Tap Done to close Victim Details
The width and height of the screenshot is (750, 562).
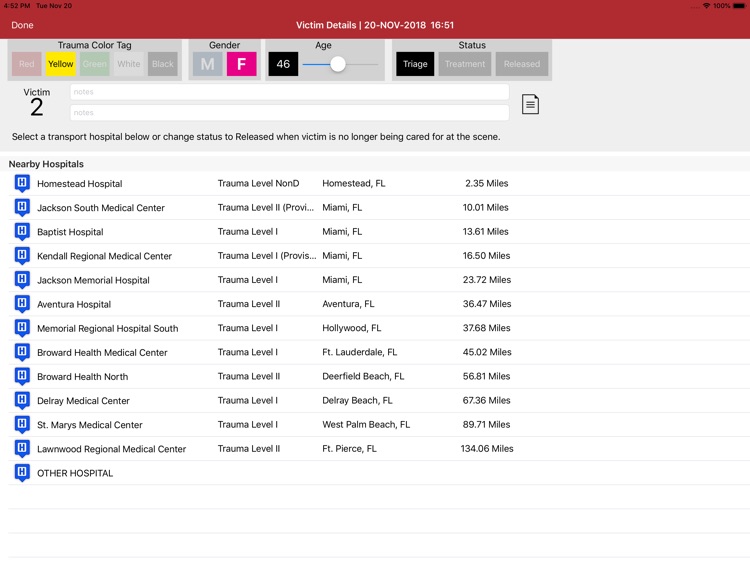pos(22,25)
